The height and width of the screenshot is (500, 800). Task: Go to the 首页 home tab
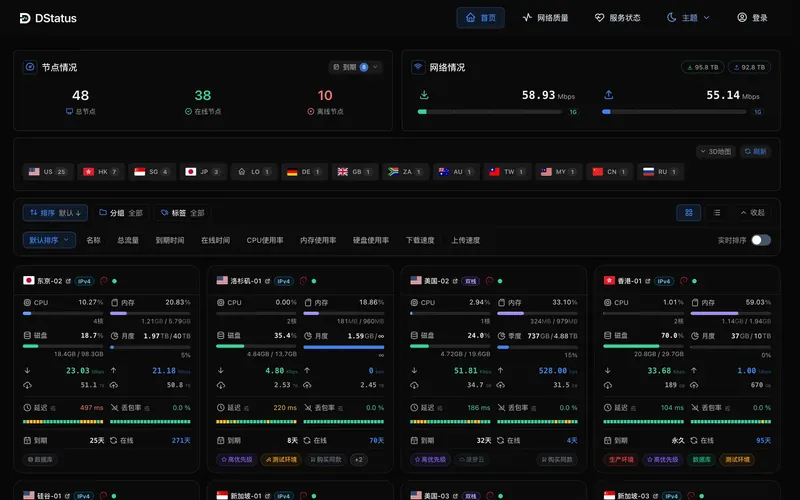480,18
